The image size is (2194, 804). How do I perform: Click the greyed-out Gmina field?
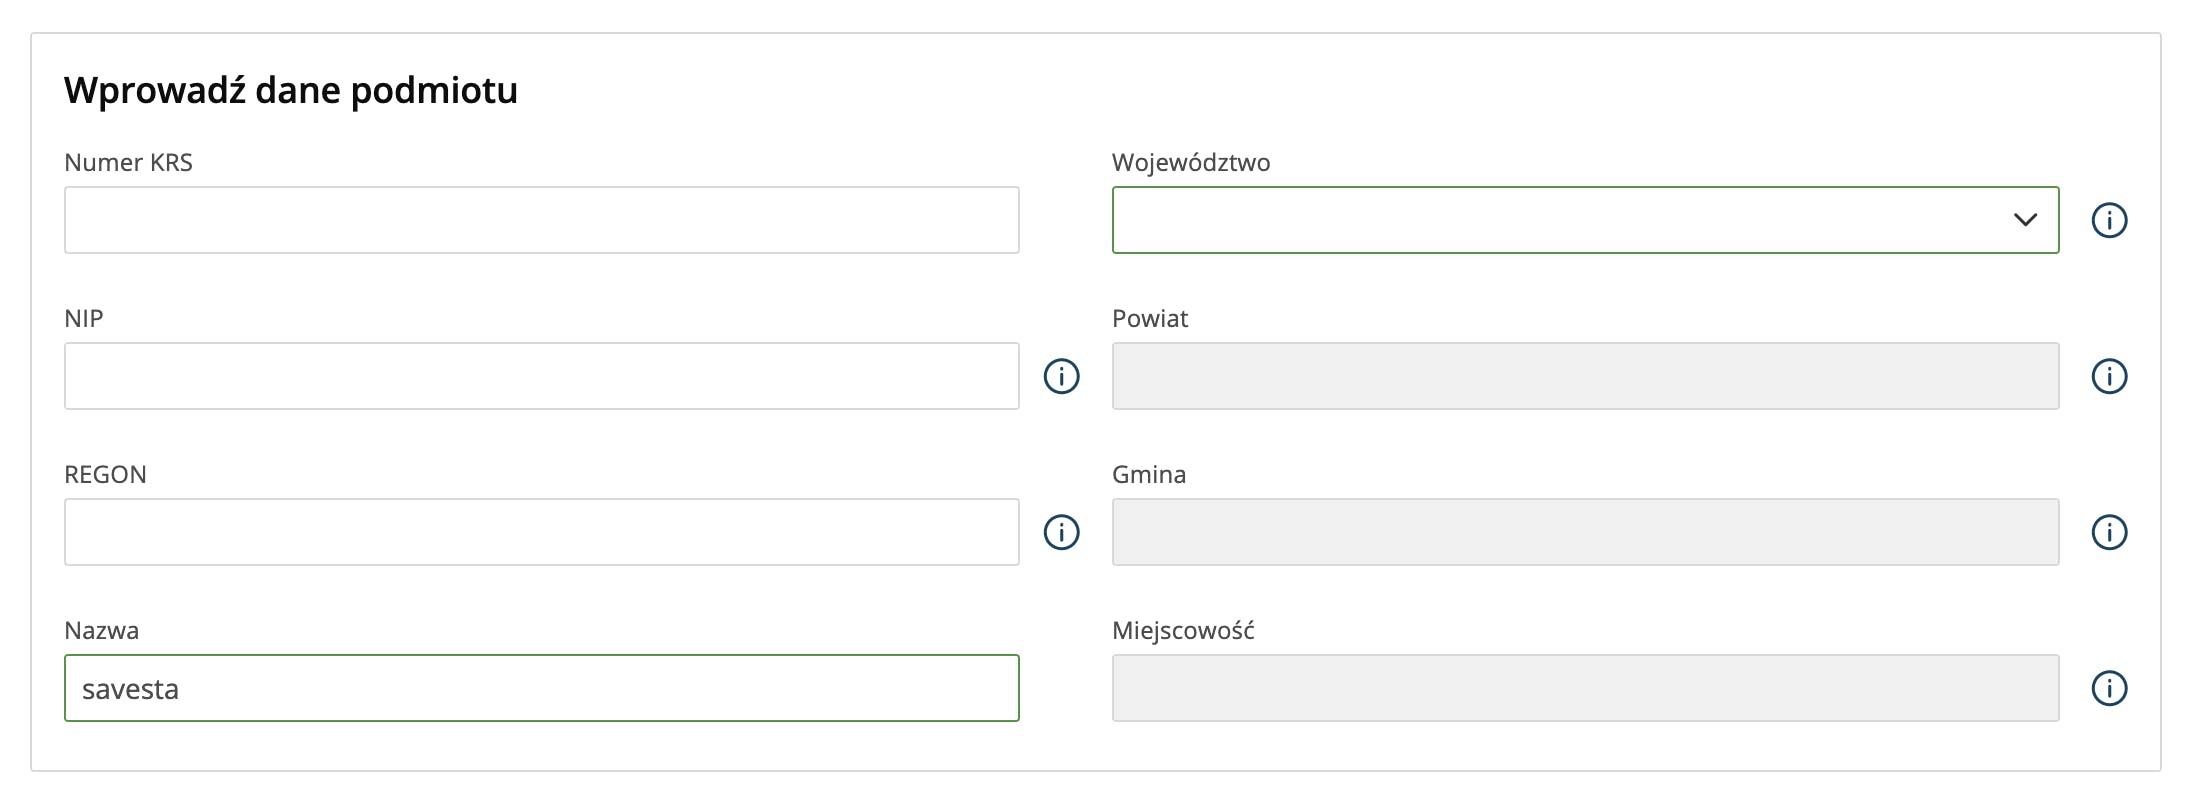(1585, 532)
